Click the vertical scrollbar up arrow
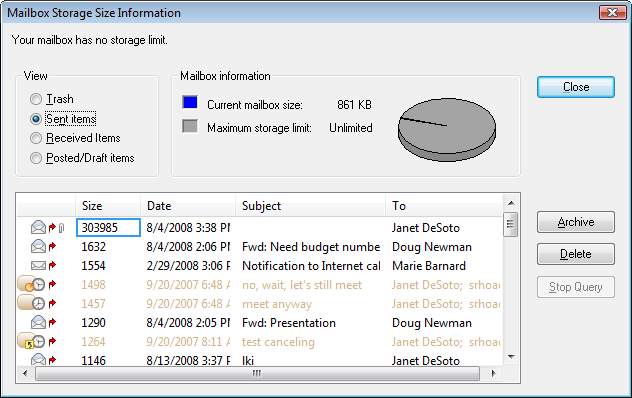This screenshot has width=632, height=398. (511, 203)
